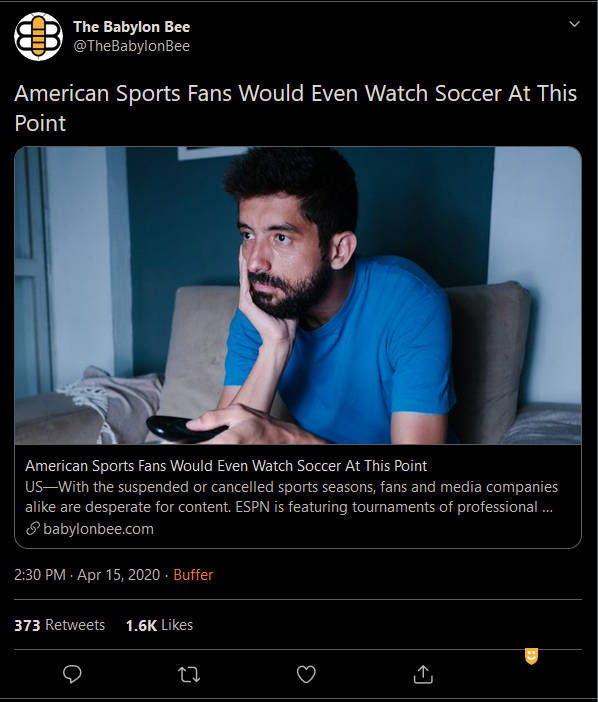Click the article summary text starting with US—With
The height and width of the screenshot is (702, 598).
291,497
